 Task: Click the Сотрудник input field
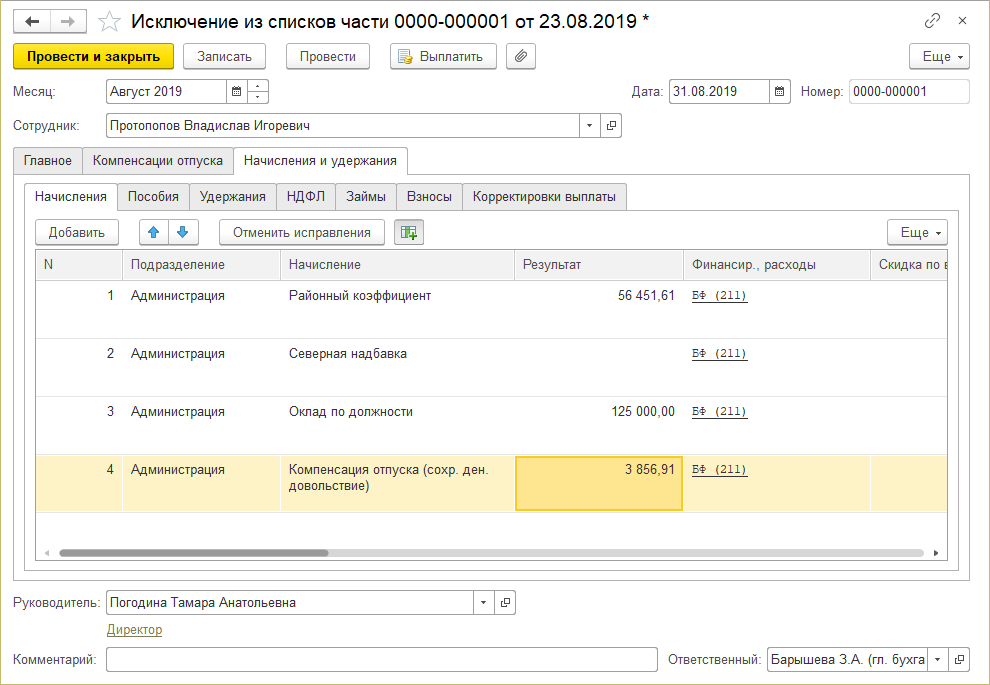[343, 126]
